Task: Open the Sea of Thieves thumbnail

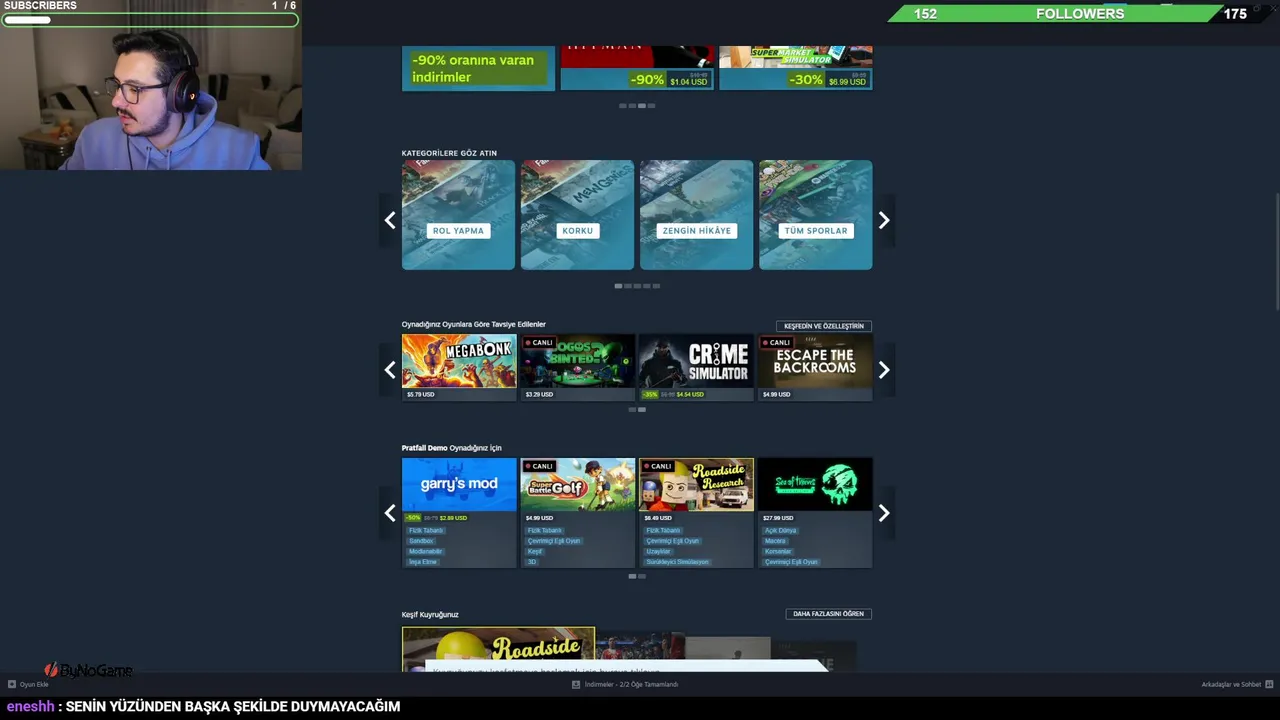Action: (x=815, y=484)
